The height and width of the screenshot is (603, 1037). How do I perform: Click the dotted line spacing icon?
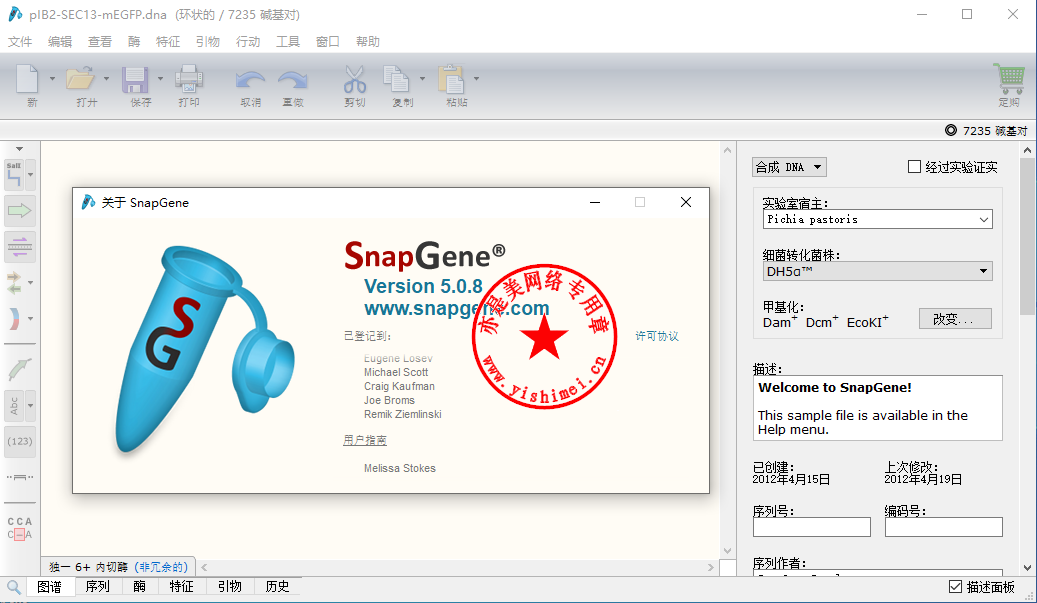click(x=20, y=477)
